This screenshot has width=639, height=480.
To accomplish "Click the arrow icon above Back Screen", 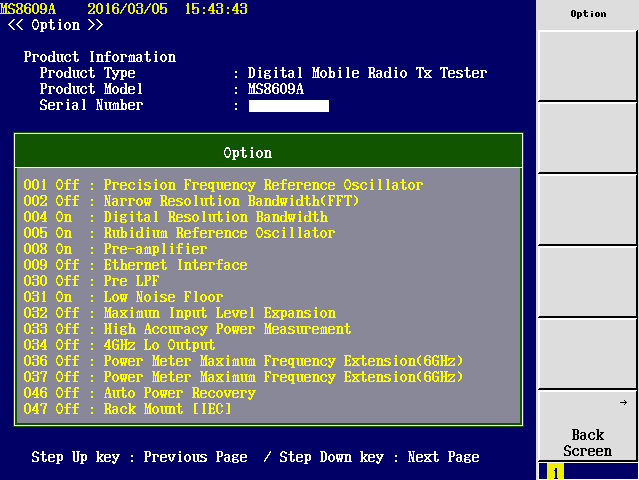I will pos(623,403).
